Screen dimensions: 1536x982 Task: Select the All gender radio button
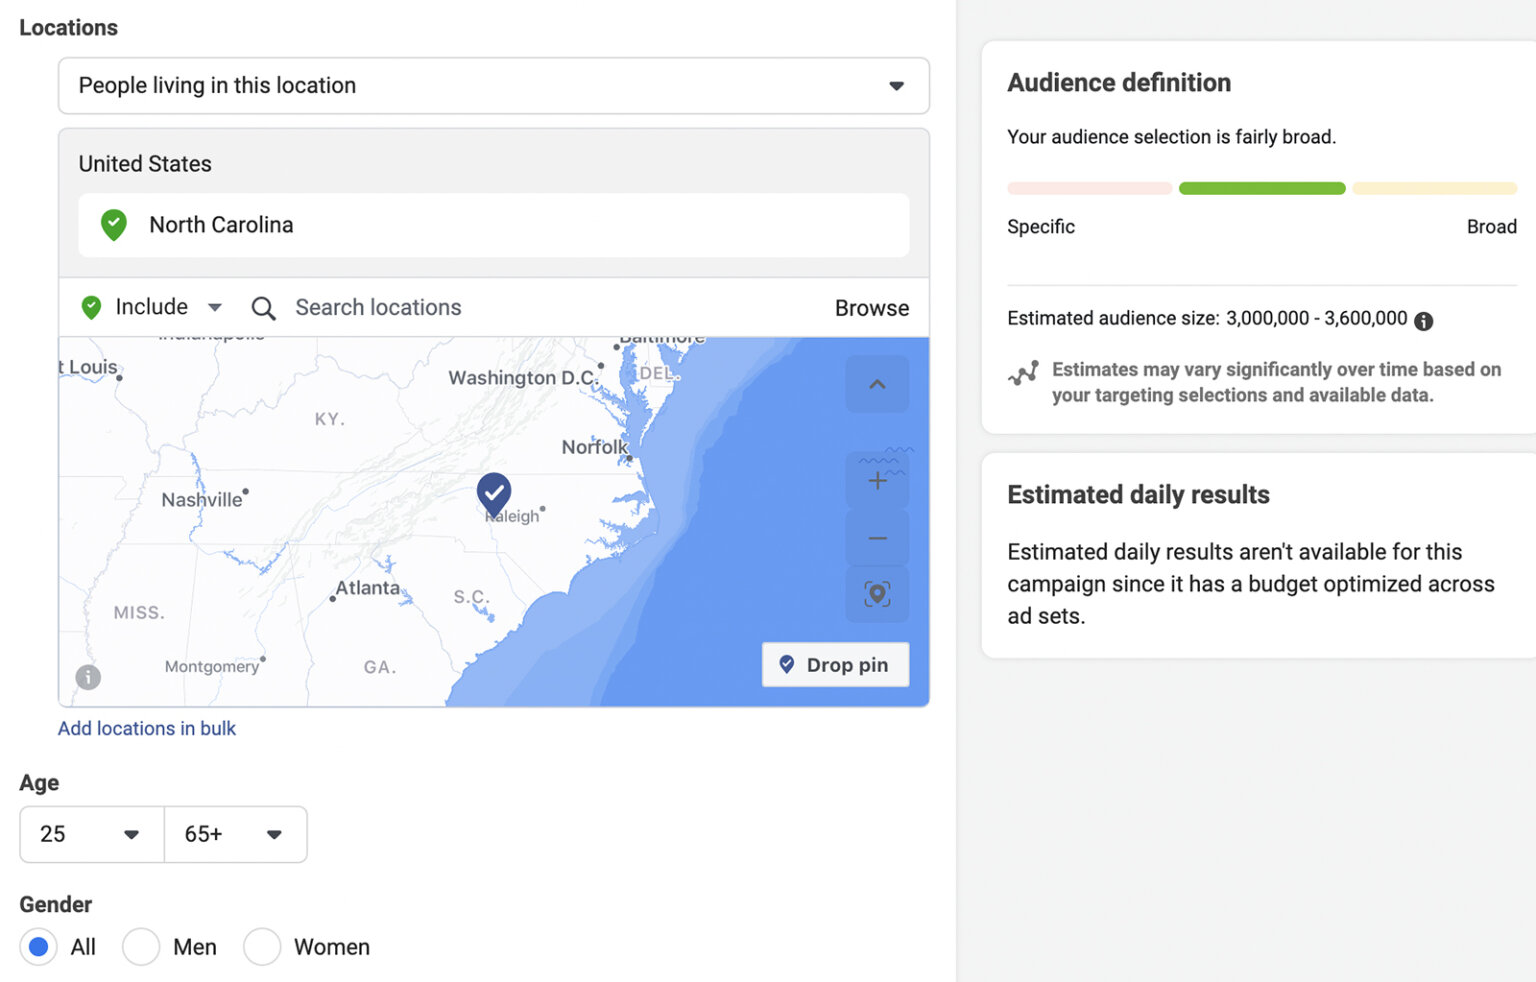pyautogui.click(x=38, y=946)
